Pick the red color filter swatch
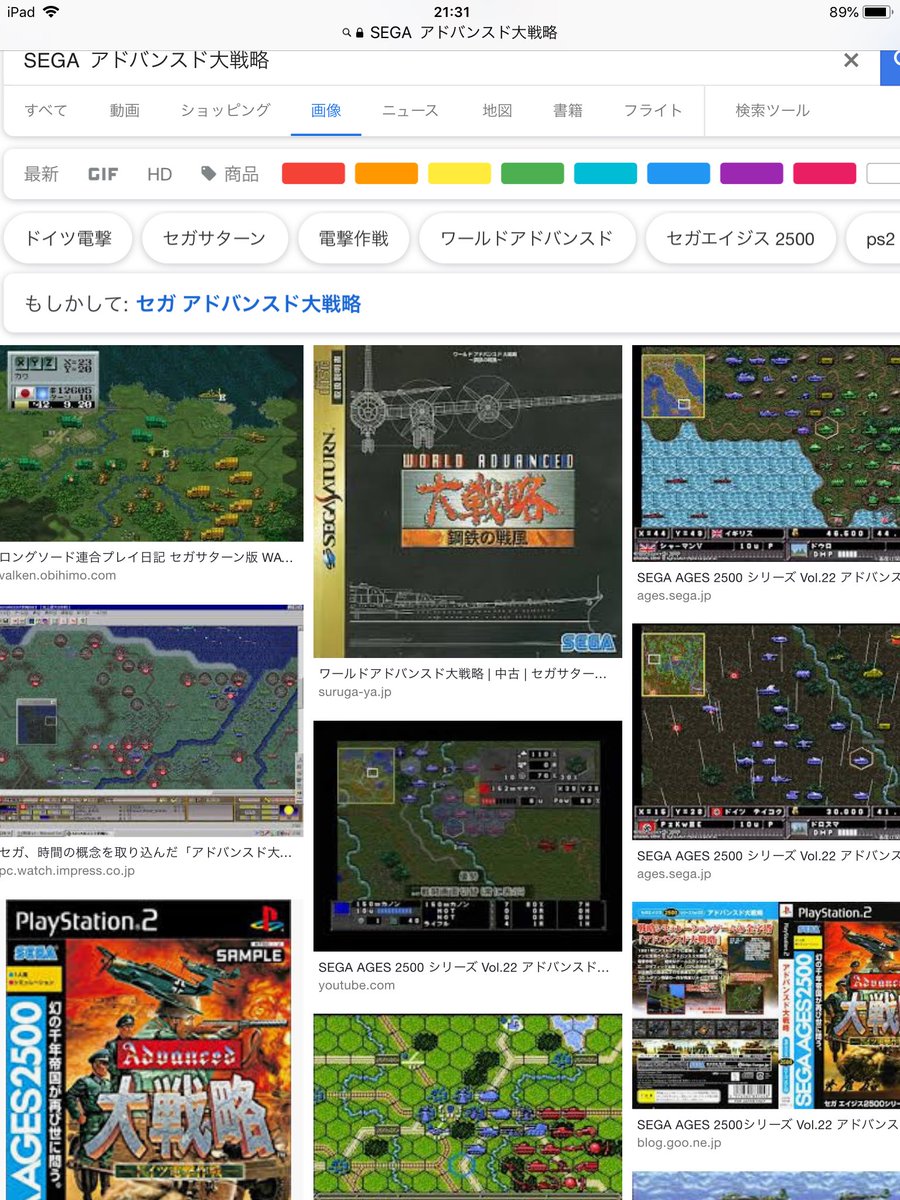Screen dimensions: 900x1200 pyautogui.click(x=313, y=173)
